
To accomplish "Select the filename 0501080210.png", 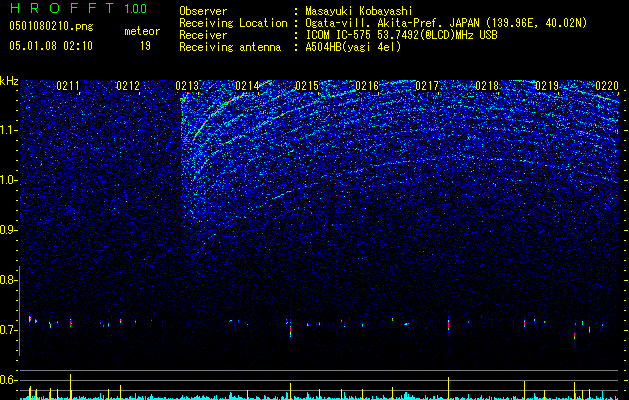I will click(51, 27).
